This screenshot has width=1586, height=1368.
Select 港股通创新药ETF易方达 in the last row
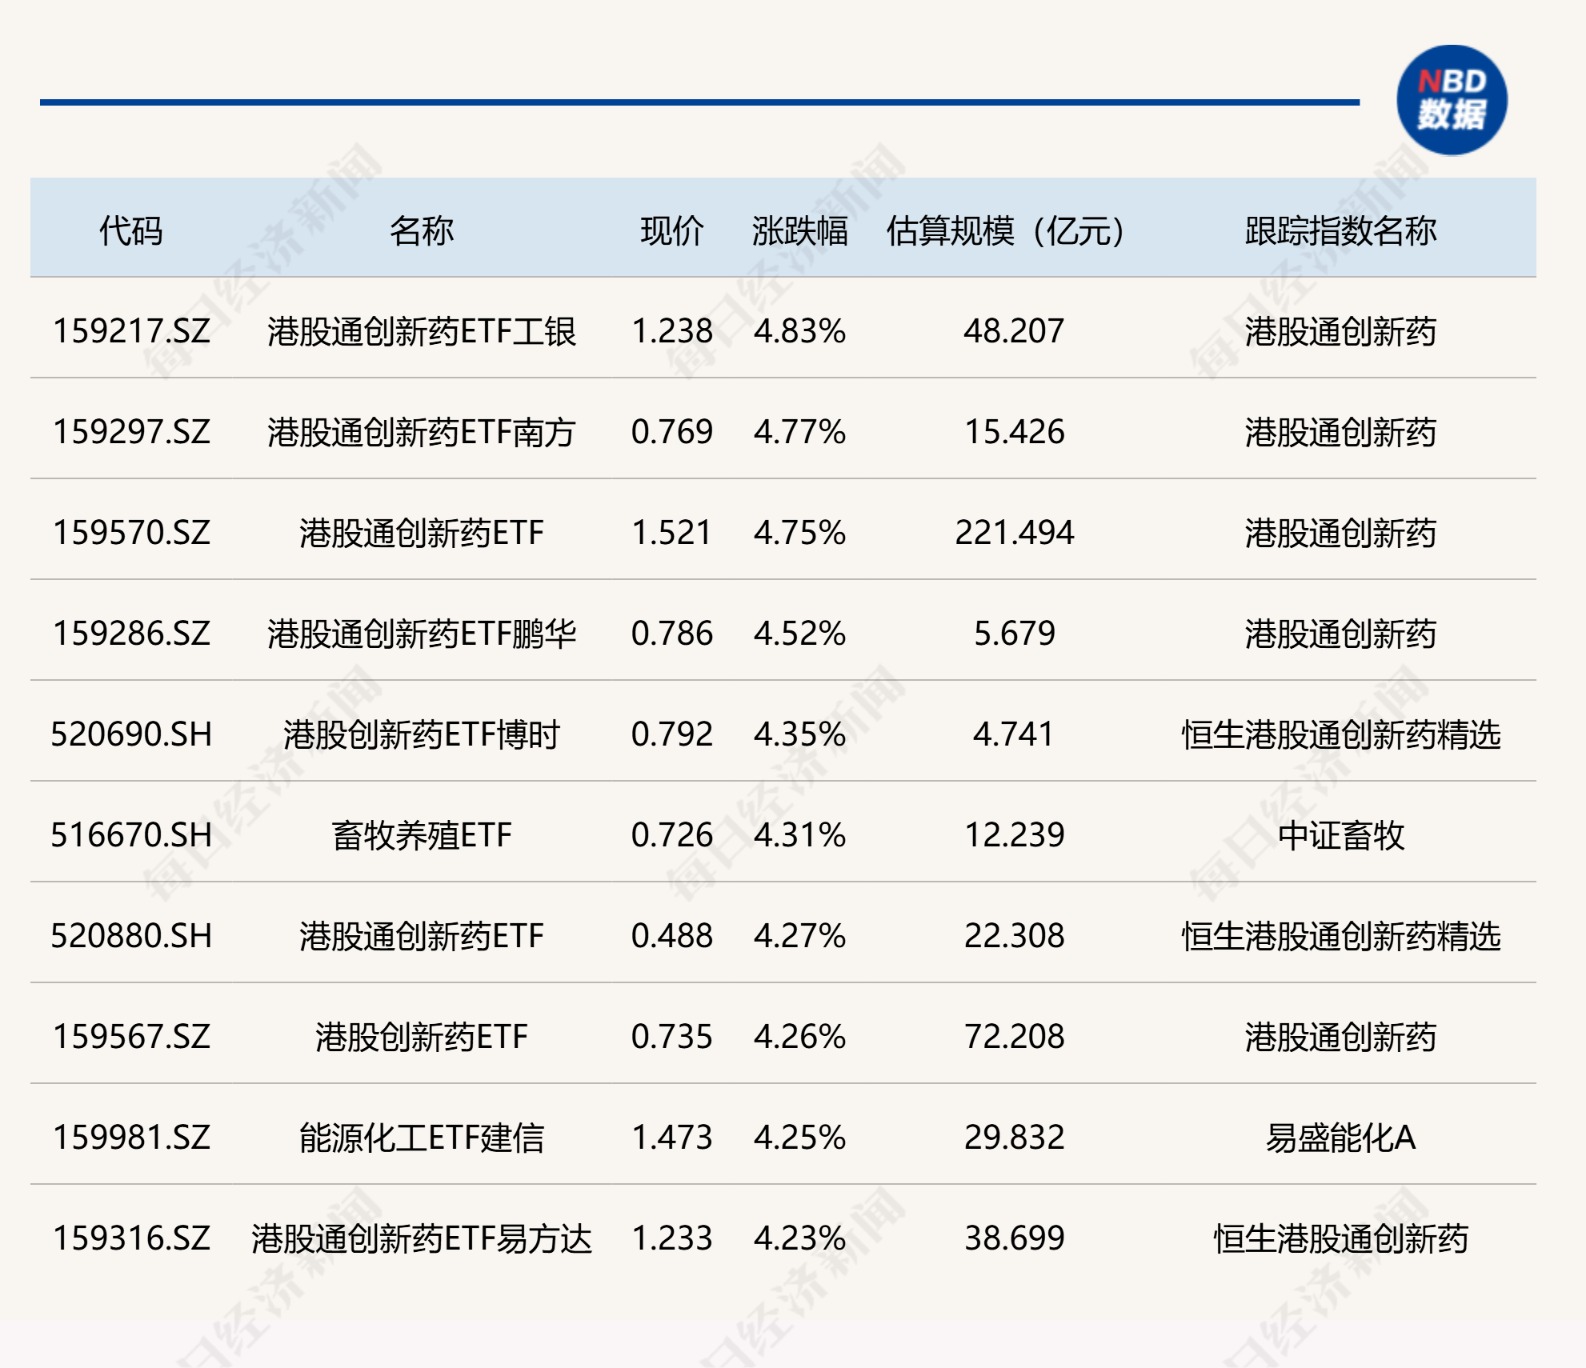point(421,1239)
